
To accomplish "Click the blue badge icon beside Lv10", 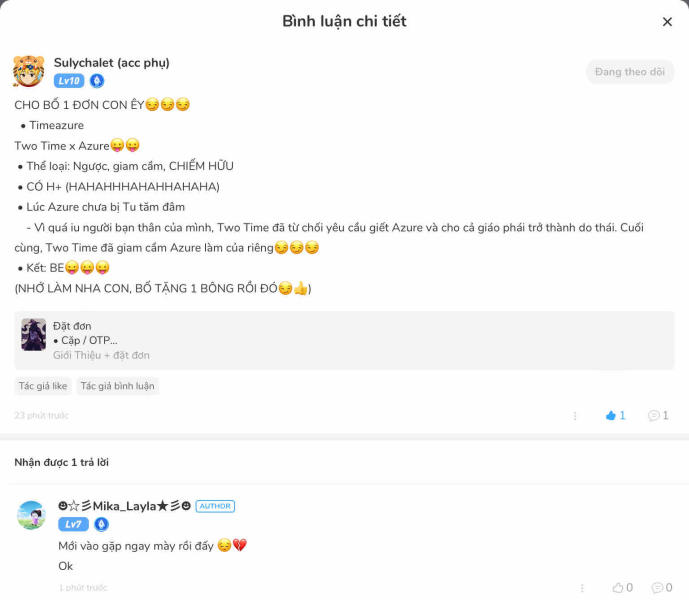I will (x=97, y=81).
